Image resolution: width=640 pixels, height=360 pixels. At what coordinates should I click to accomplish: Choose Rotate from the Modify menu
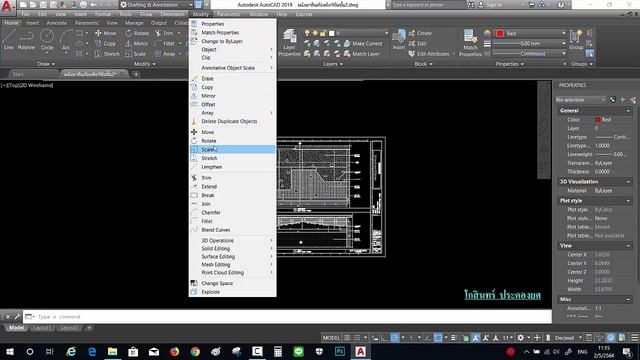(x=233, y=141)
